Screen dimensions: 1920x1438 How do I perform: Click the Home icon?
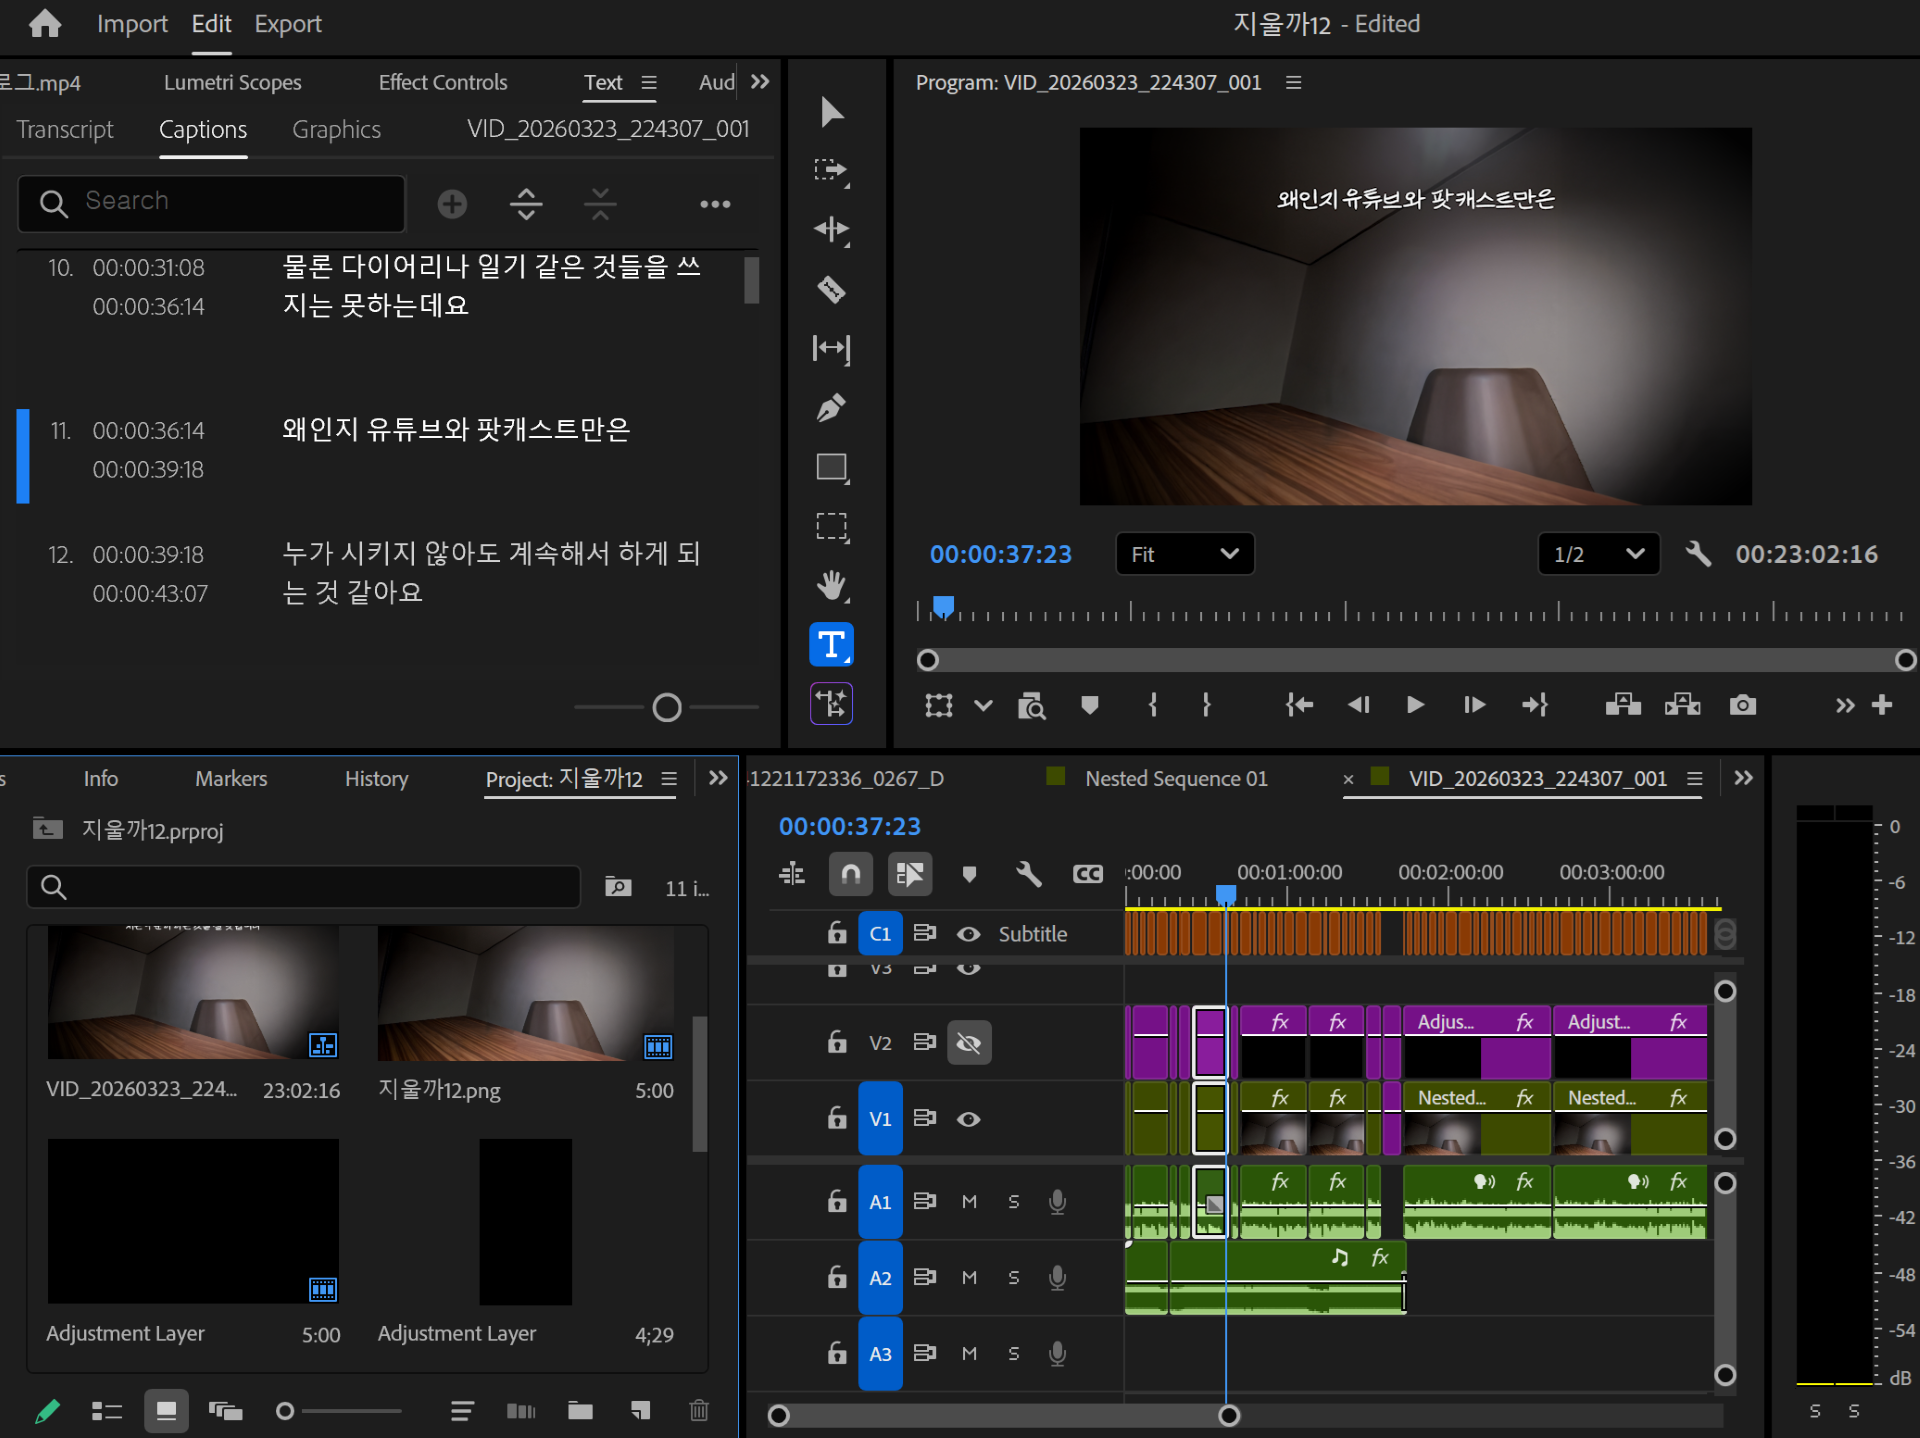click(44, 23)
